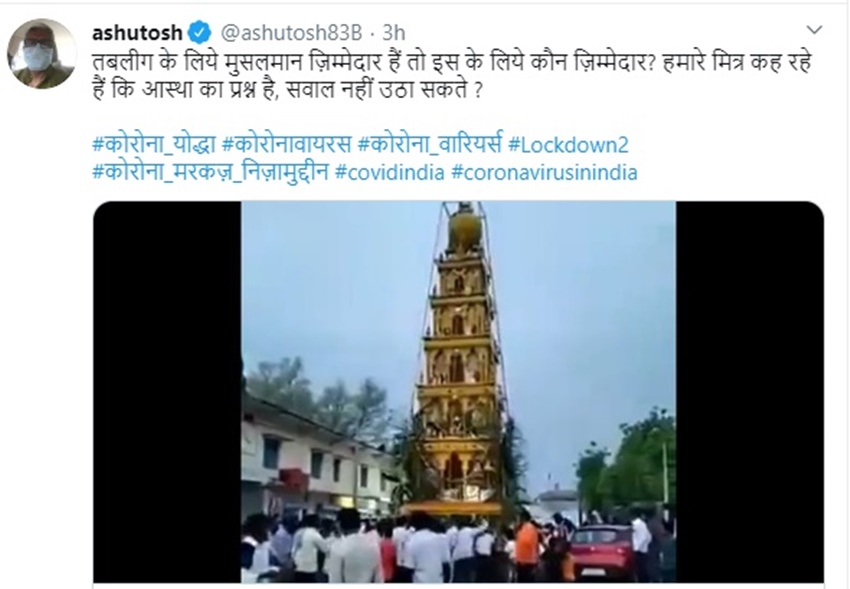Select the #coronavirusinindia hashtag
Image resolution: width=850 pixels, height=589 pixels.
(544, 173)
